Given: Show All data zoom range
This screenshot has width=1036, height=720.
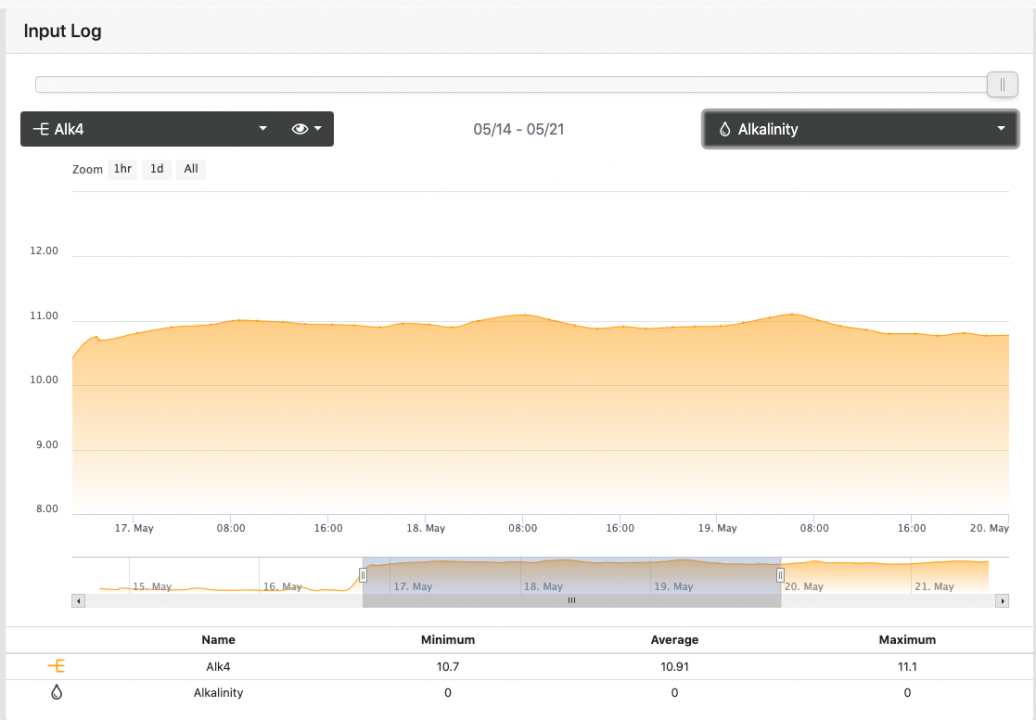Looking at the screenshot, I should coord(191,169).
